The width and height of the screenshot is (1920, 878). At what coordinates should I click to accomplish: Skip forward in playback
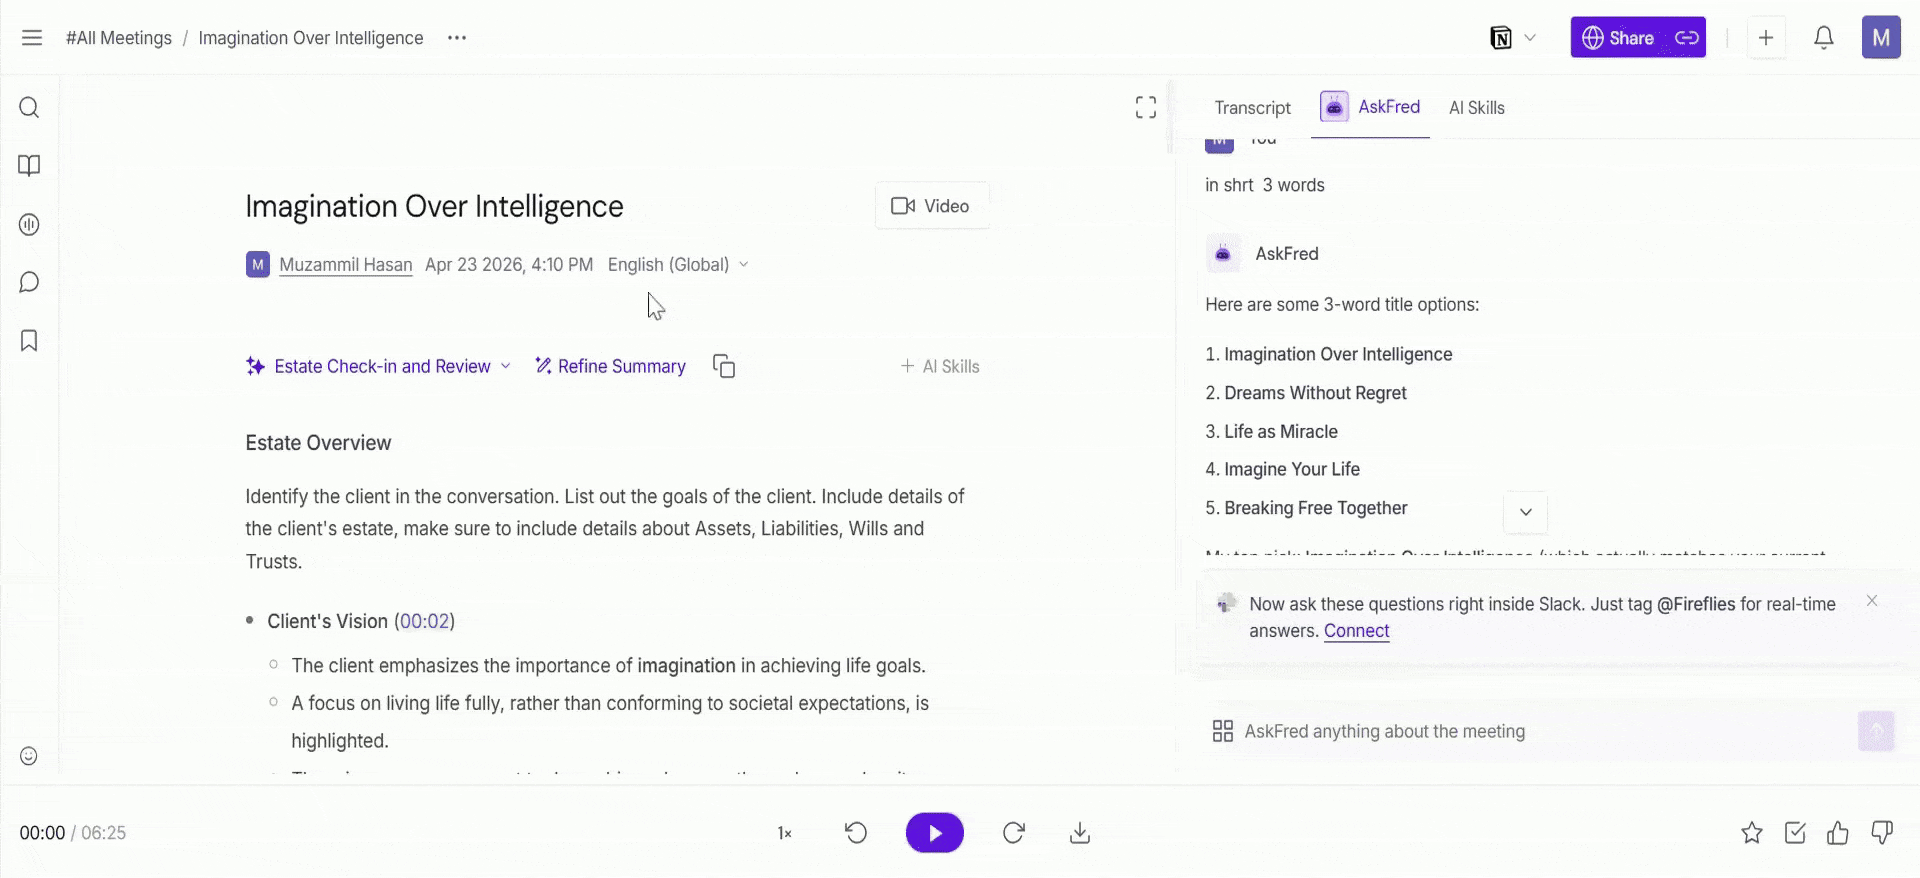[1014, 833]
